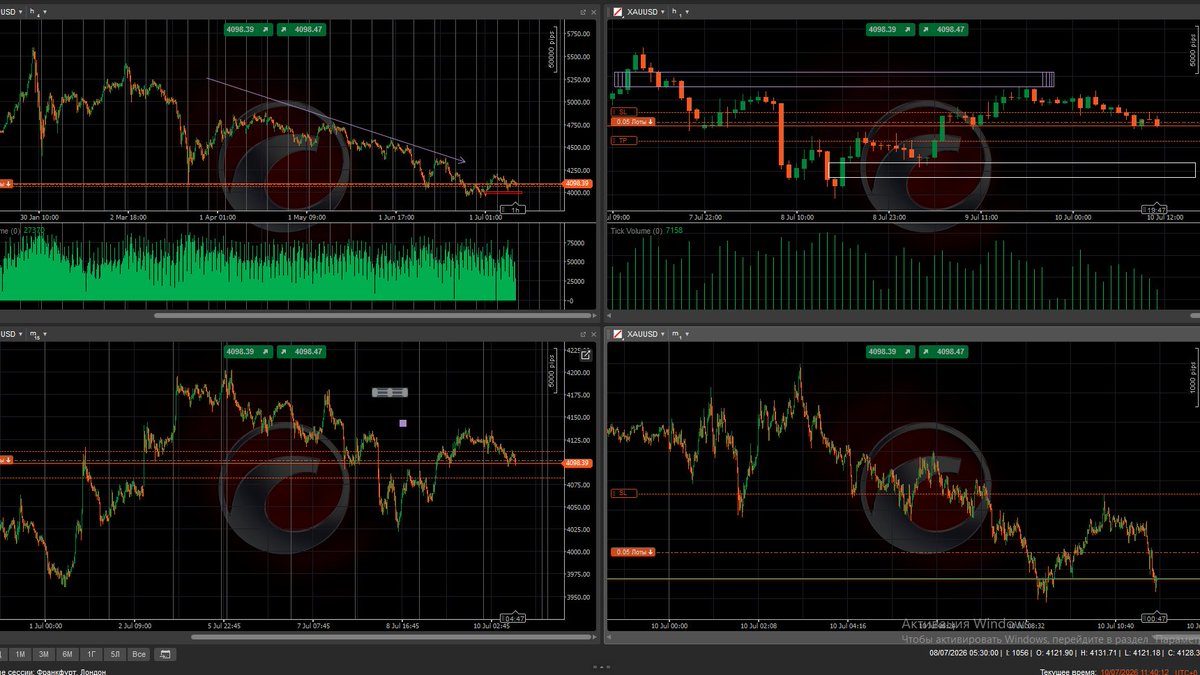1200x675 pixels.
Task: Set the chart period to 1M
Action: tap(20, 654)
